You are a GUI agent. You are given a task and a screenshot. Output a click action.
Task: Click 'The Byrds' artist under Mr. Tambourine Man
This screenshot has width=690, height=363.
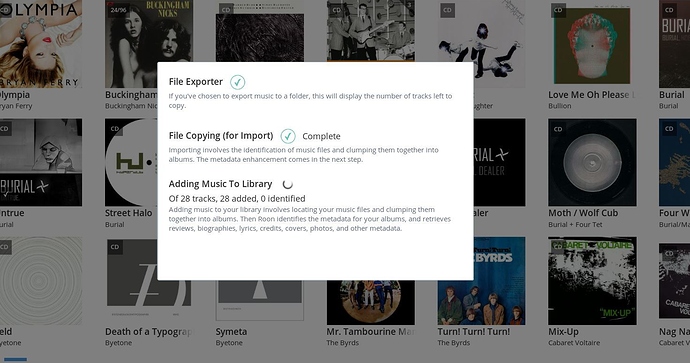342,343
